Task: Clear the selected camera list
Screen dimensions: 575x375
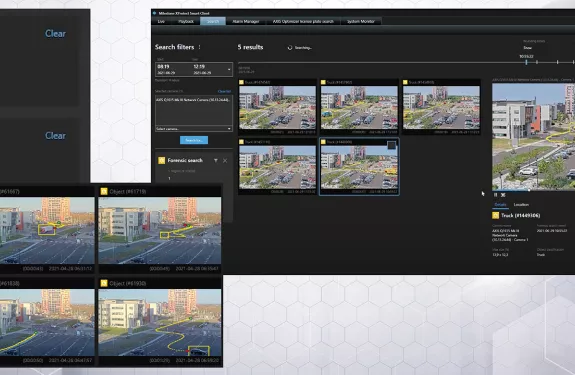Action: click(224, 91)
